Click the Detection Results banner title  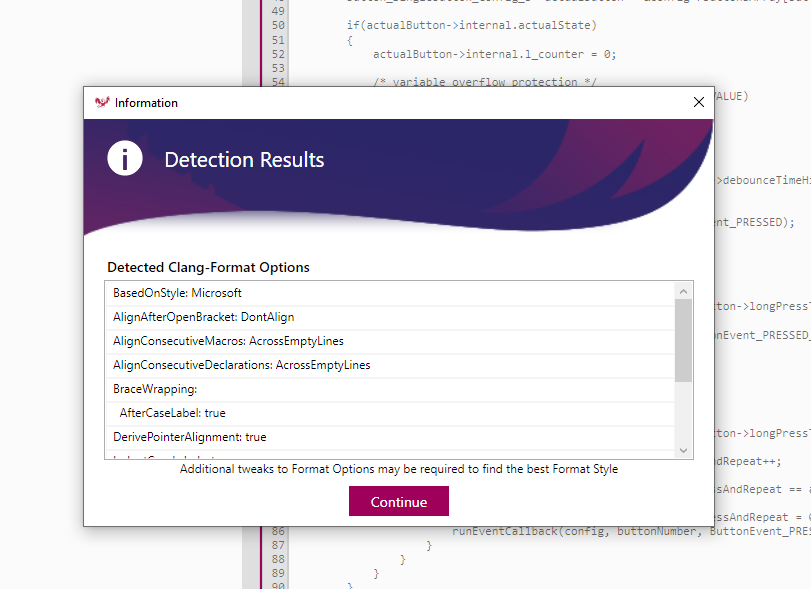[x=244, y=160]
